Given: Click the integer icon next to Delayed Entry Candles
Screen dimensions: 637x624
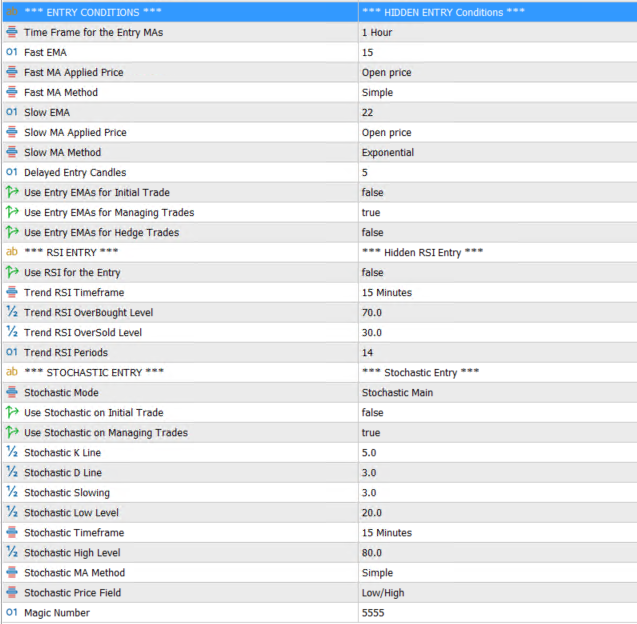Looking at the screenshot, I should point(12,172).
